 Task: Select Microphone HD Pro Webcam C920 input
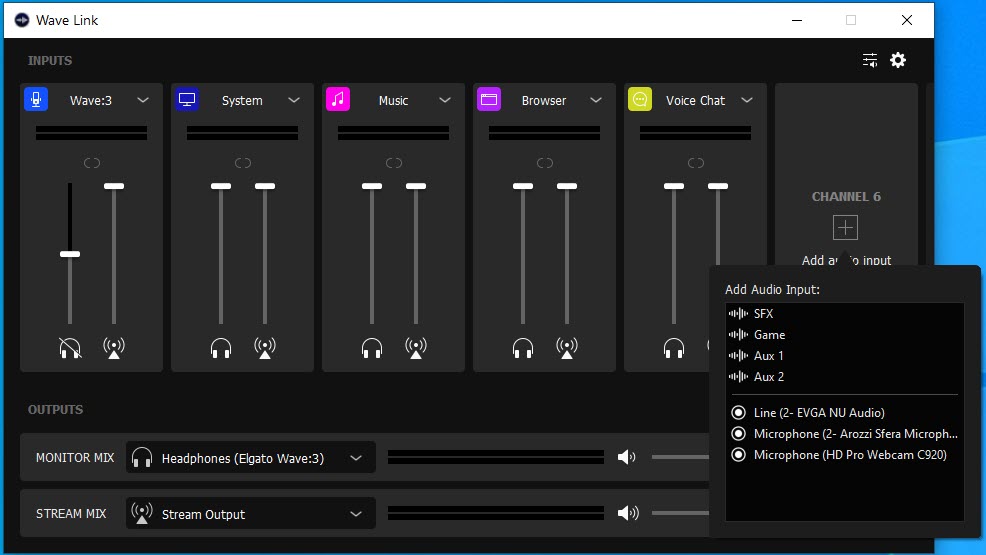[x=844, y=454]
